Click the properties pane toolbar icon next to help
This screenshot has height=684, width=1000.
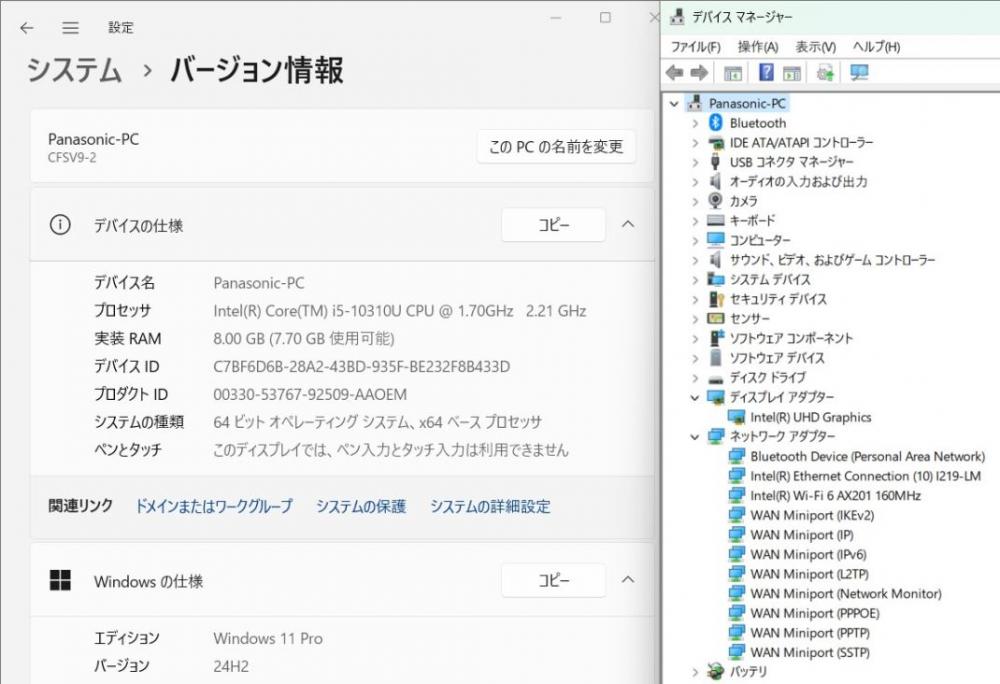click(x=792, y=73)
